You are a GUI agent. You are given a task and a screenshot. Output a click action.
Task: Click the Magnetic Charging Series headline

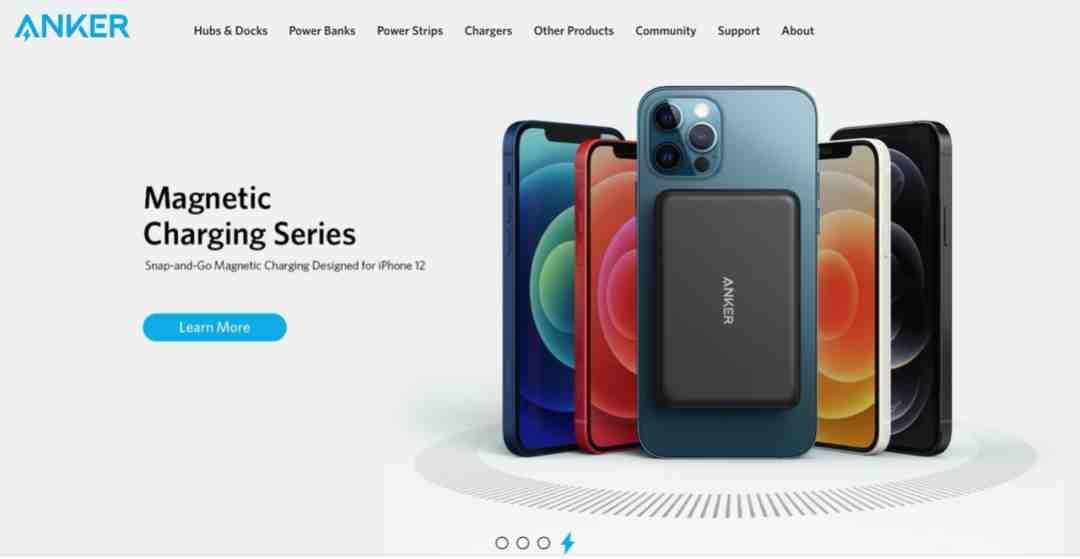click(x=249, y=216)
